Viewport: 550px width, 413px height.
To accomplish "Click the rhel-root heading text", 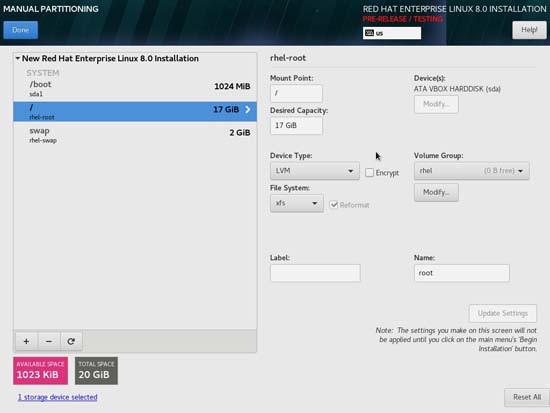I will tap(288, 58).
